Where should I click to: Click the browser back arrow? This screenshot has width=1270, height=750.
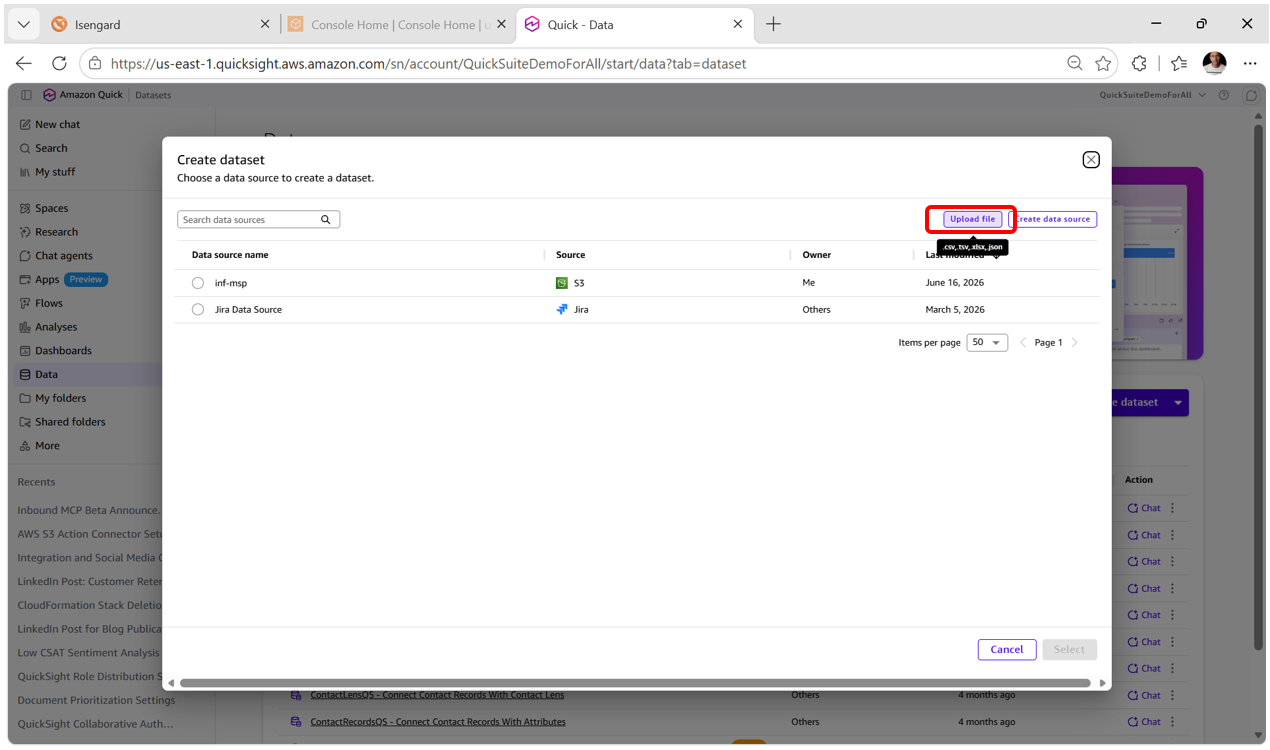[24, 64]
